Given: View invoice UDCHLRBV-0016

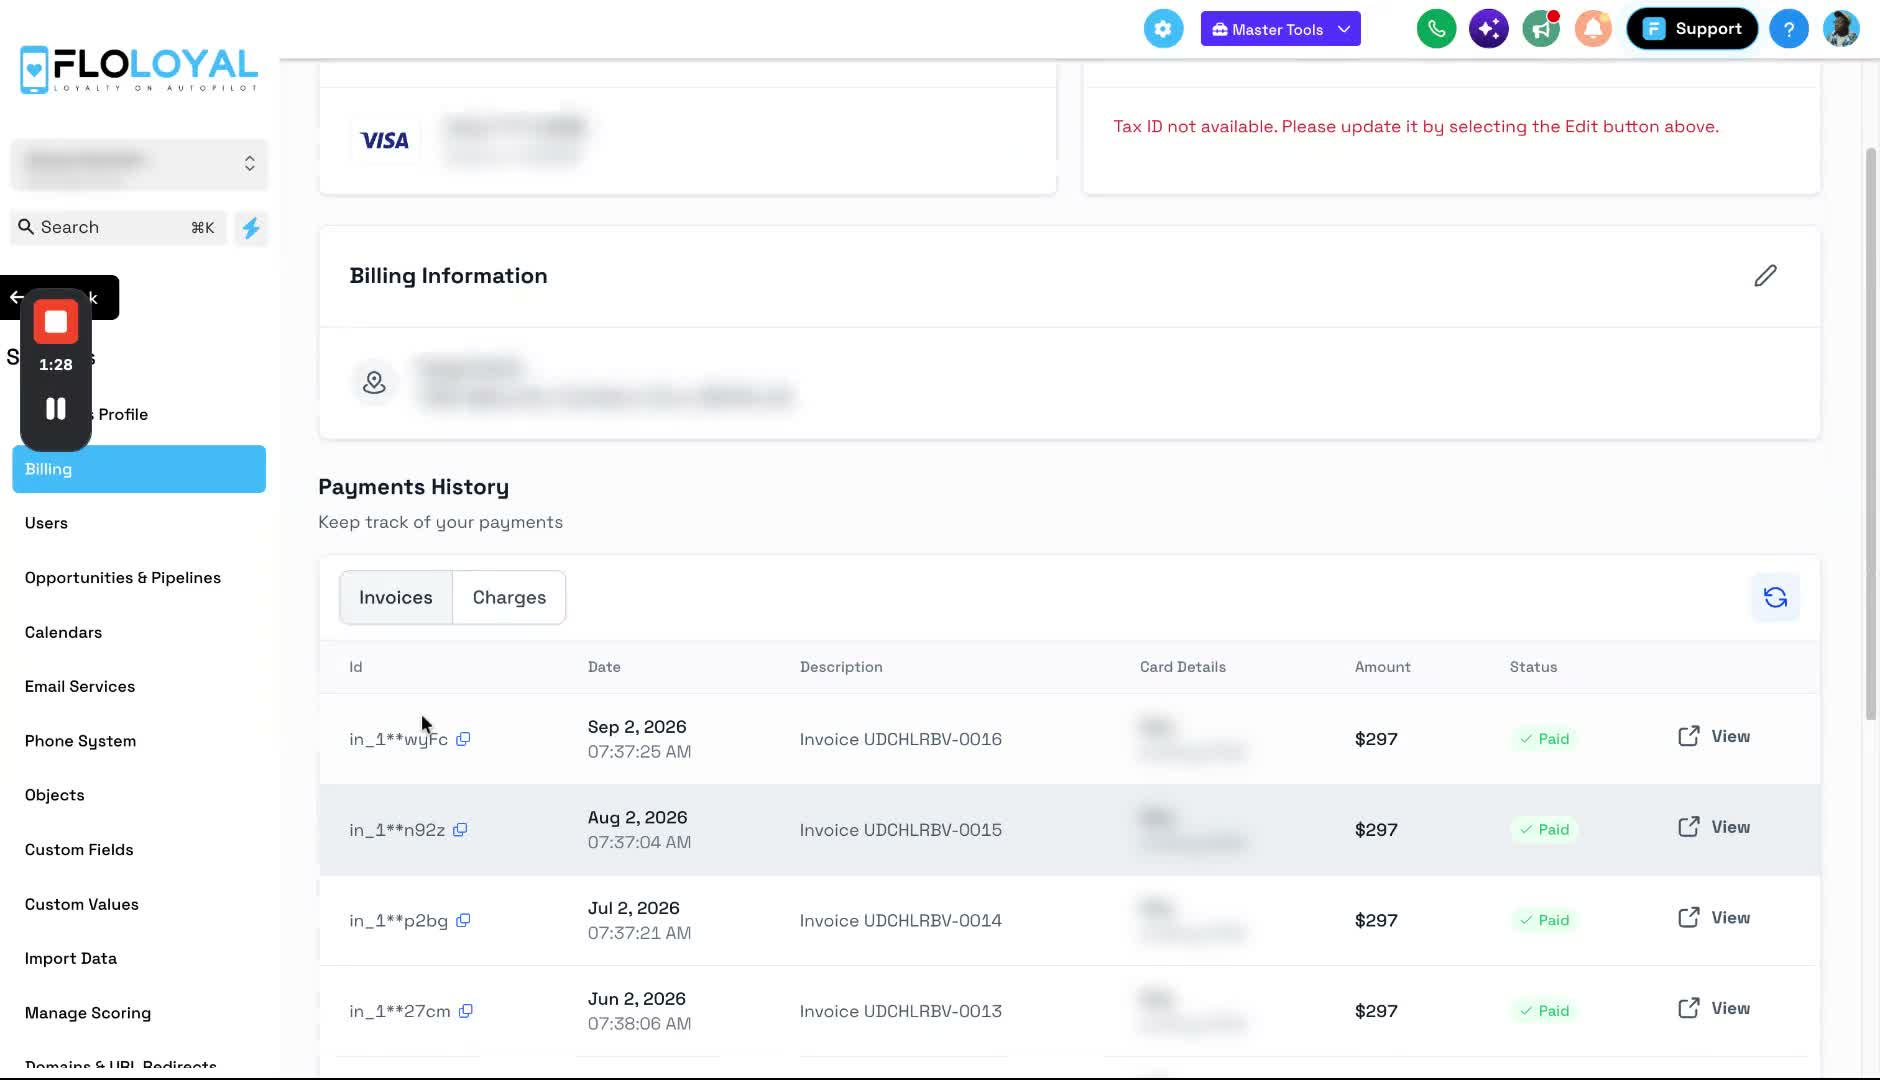Looking at the screenshot, I should click(x=1714, y=737).
